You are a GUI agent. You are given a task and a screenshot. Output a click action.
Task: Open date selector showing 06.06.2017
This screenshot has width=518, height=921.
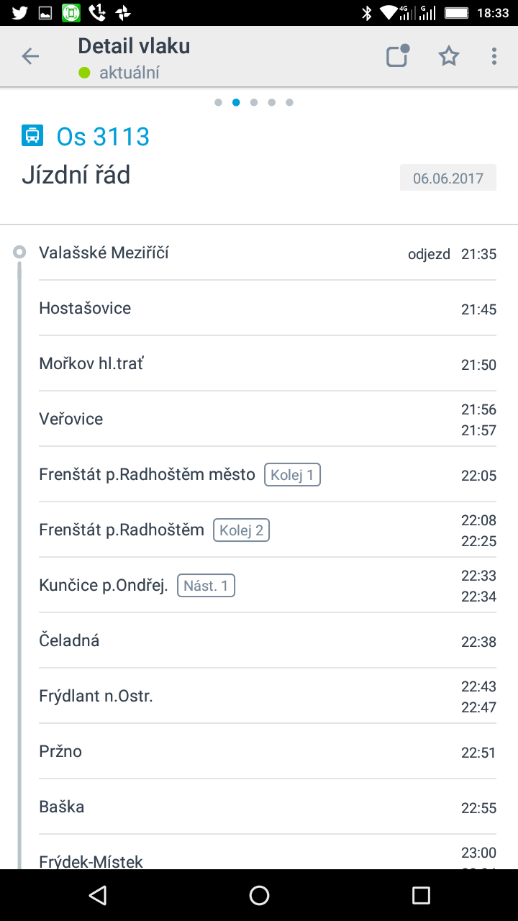click(448, 178)
